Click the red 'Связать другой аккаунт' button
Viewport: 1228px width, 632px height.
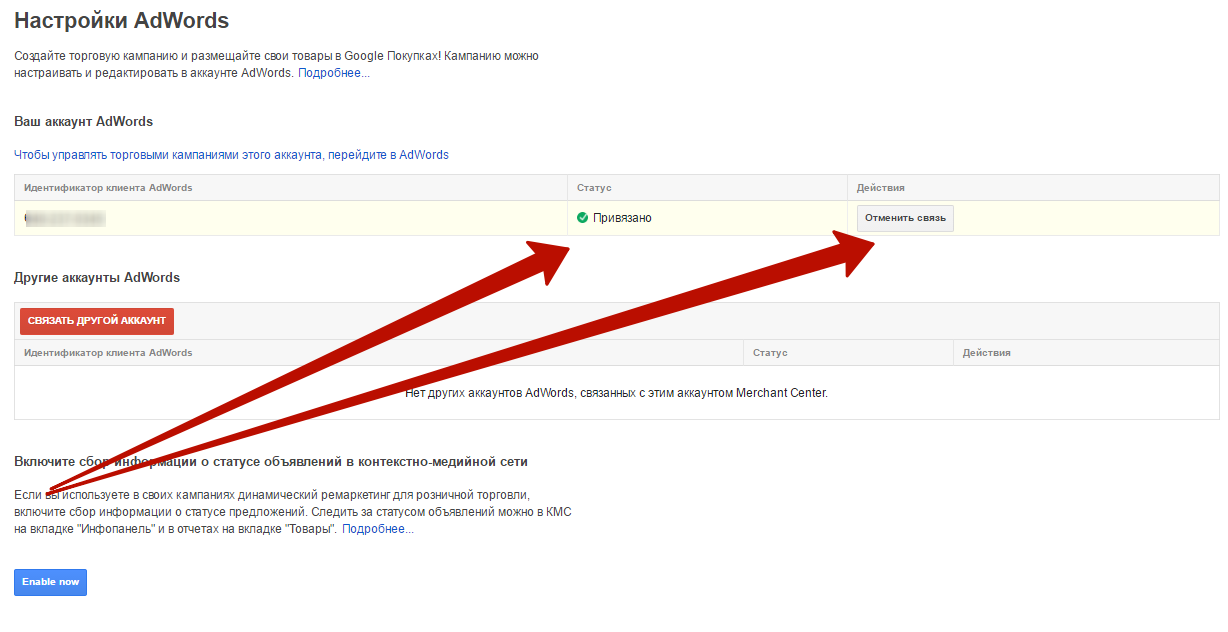[97, 321]
